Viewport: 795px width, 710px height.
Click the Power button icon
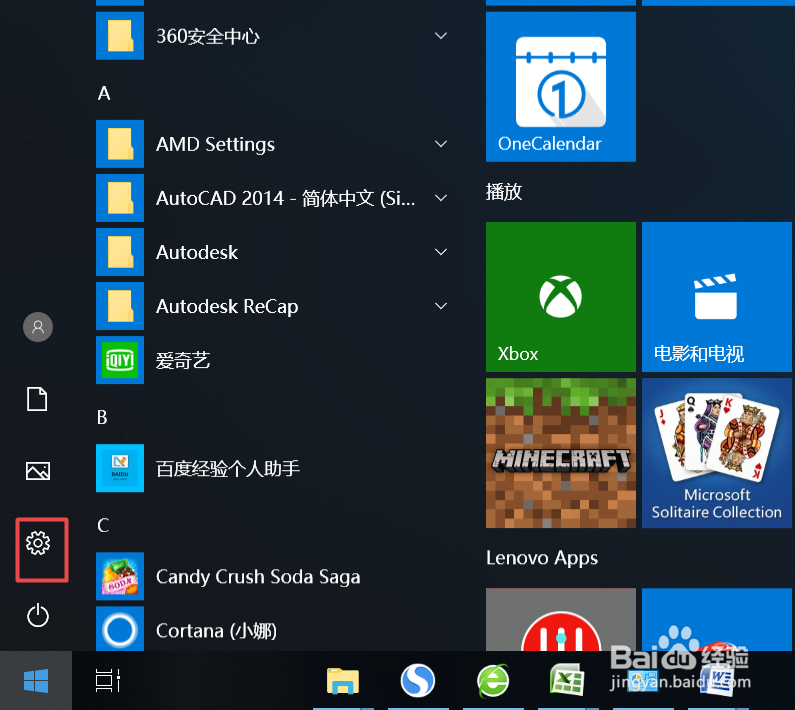click(38, 616)
